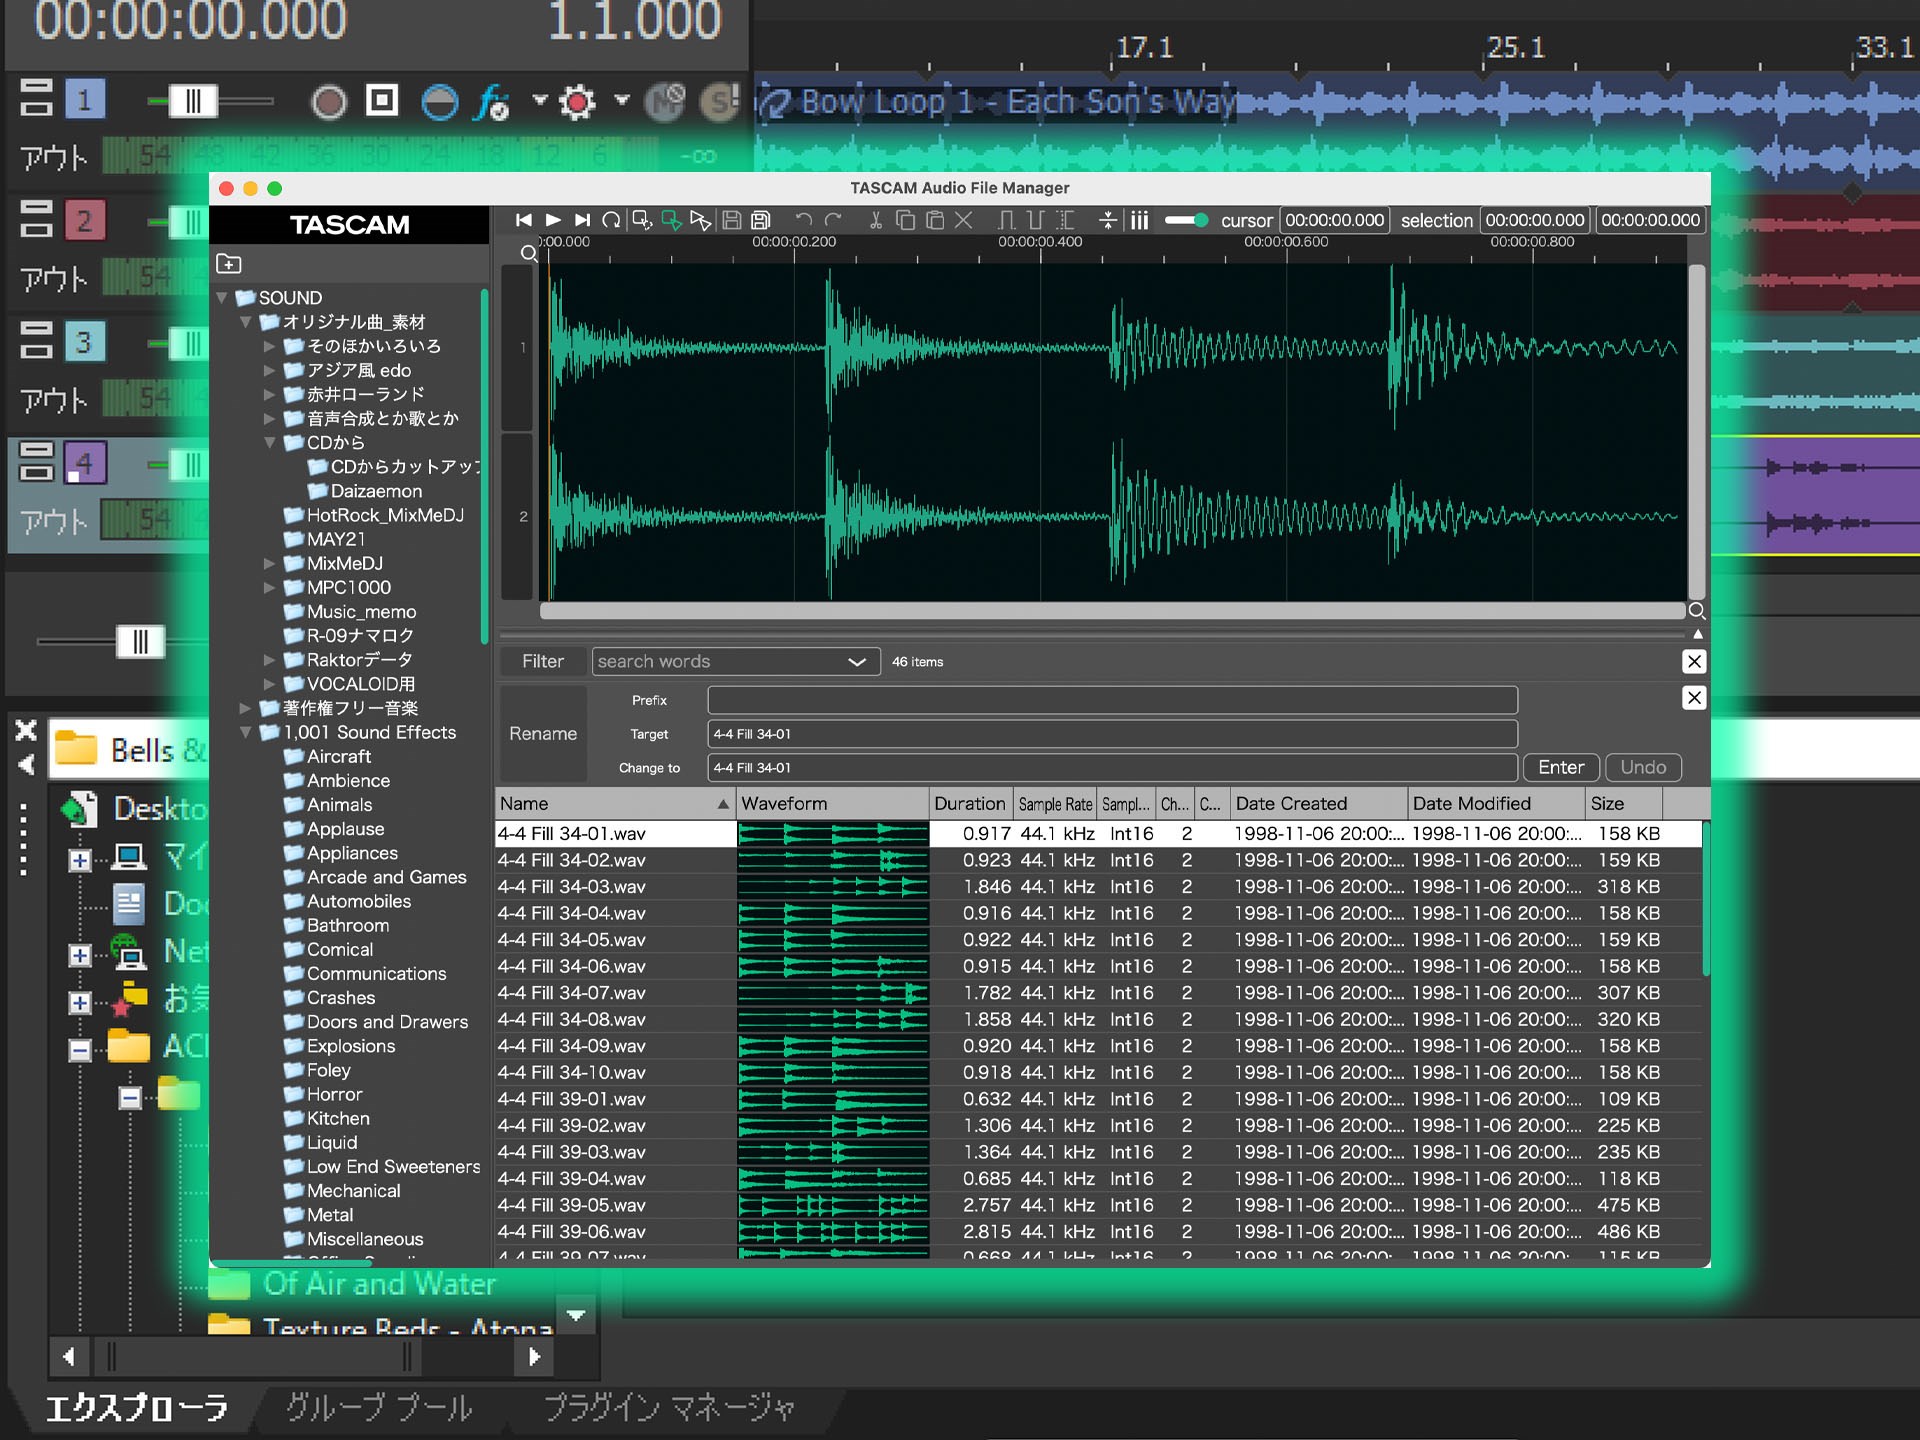1920x1440 pixels.
Task: Click the undo arrow icon
Action: 803,220
